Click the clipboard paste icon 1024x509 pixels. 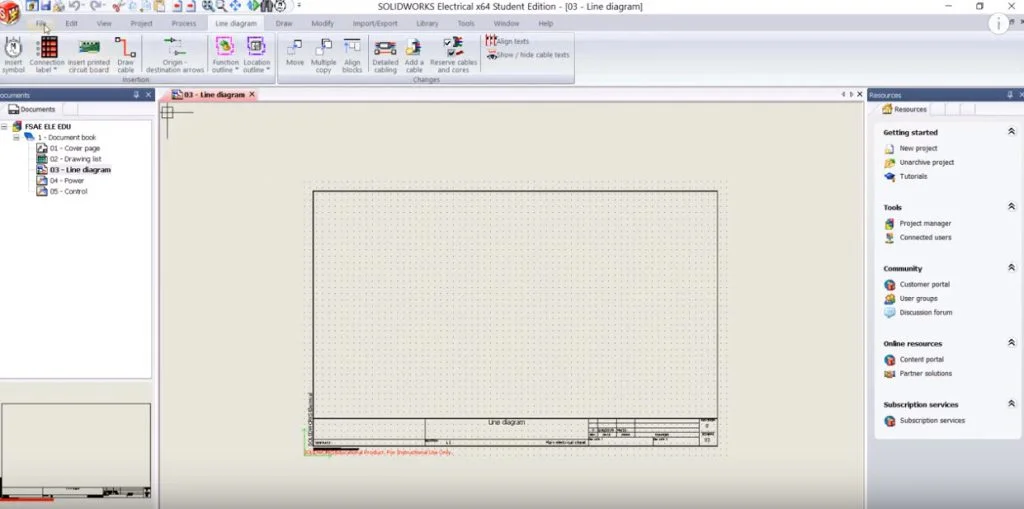tap(159, 6)
